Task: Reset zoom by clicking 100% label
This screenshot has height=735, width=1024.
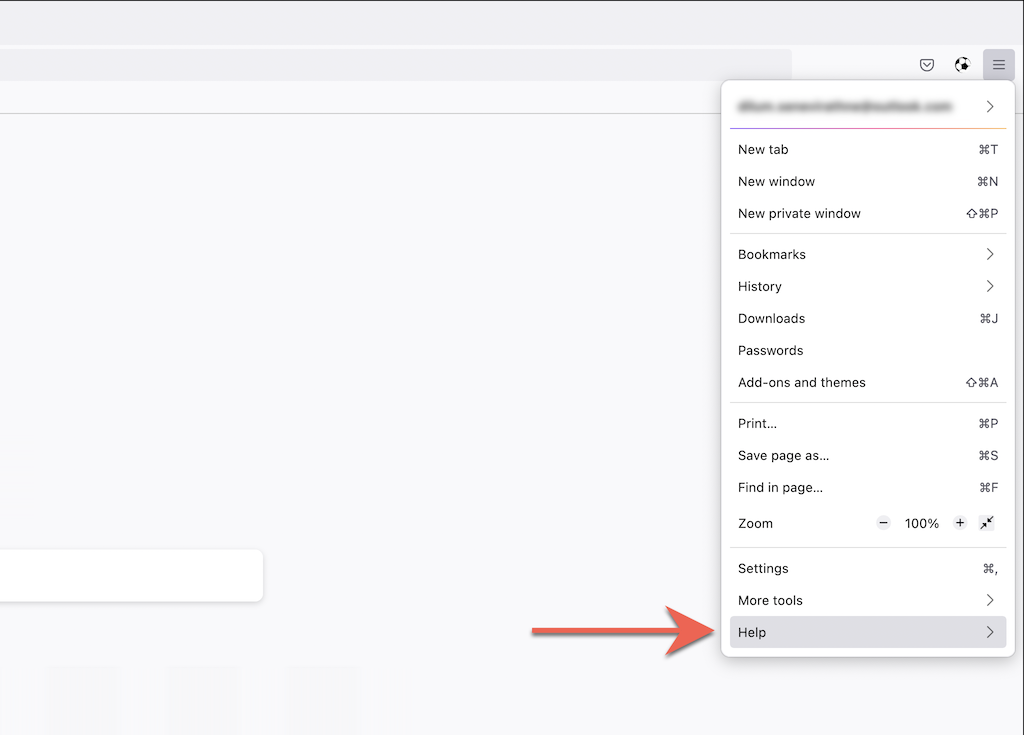Action: point(921,523)
